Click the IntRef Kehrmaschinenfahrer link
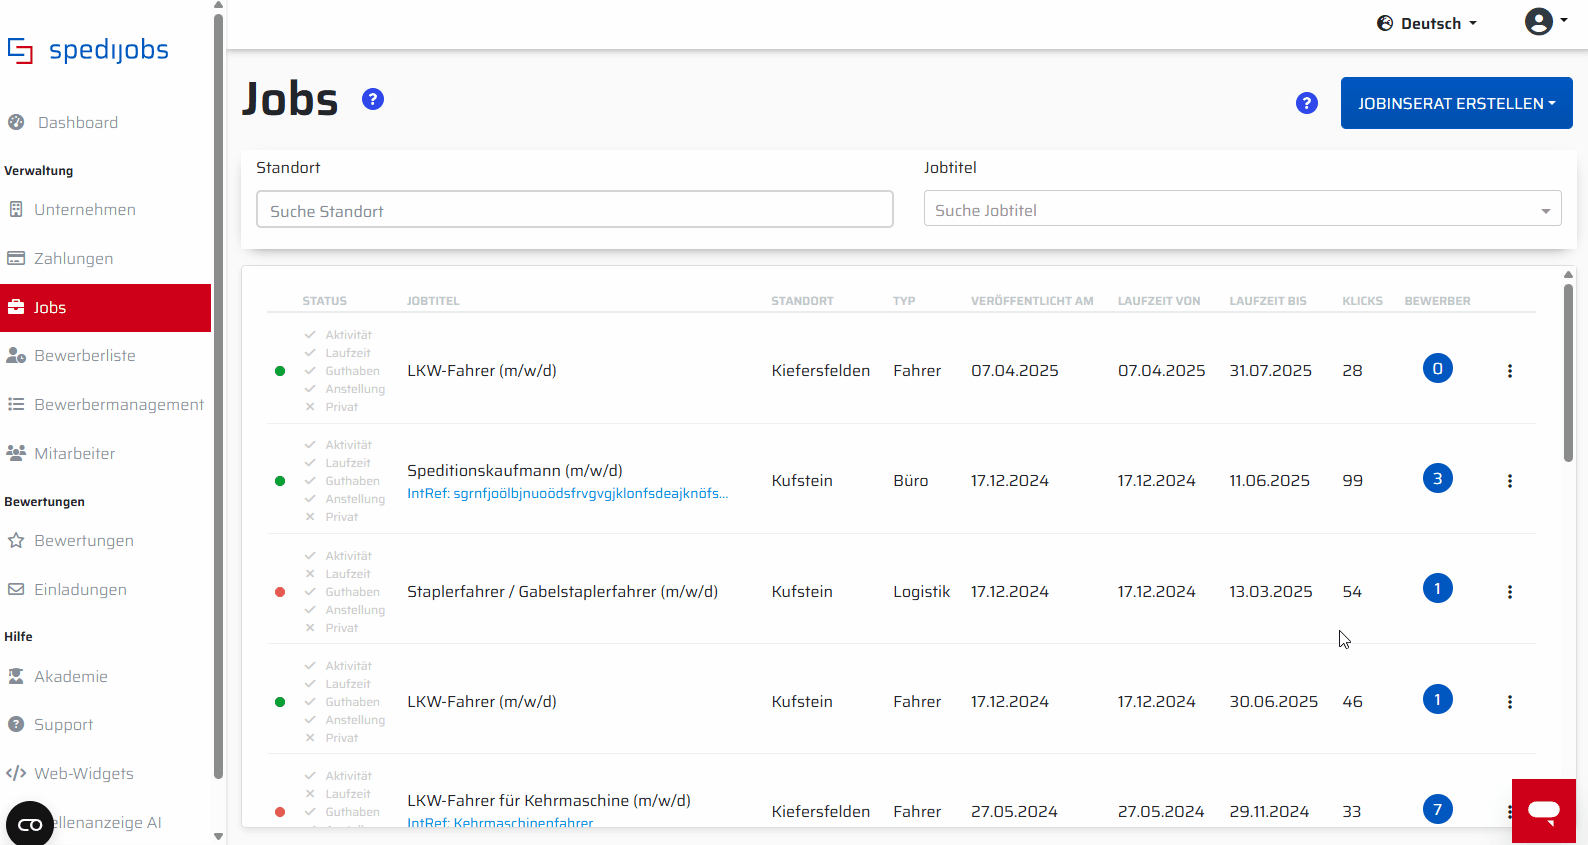1588x845 pixels. (x=500, y=823)
